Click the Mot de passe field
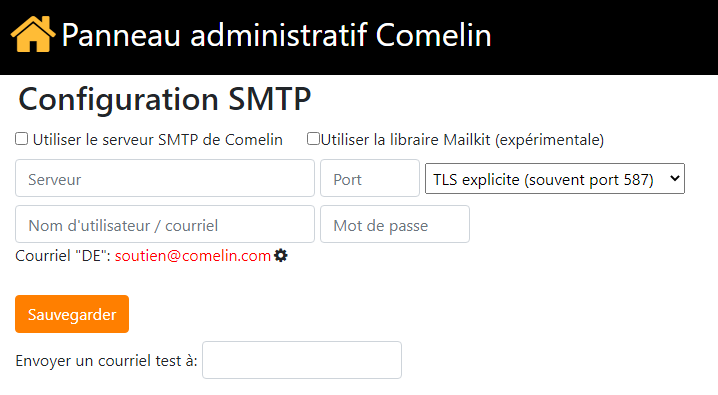 (x=395, y=224)
